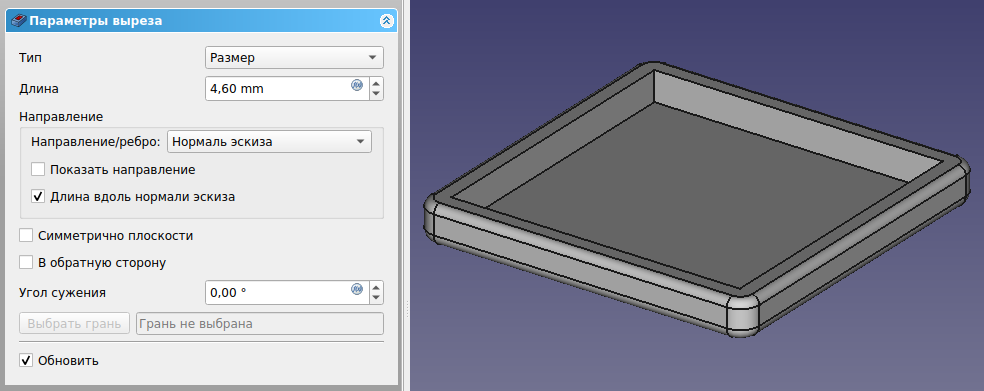Click the Длина field with 4,60 mm
The height and width of the screenshot is (391, 984).
287,88
